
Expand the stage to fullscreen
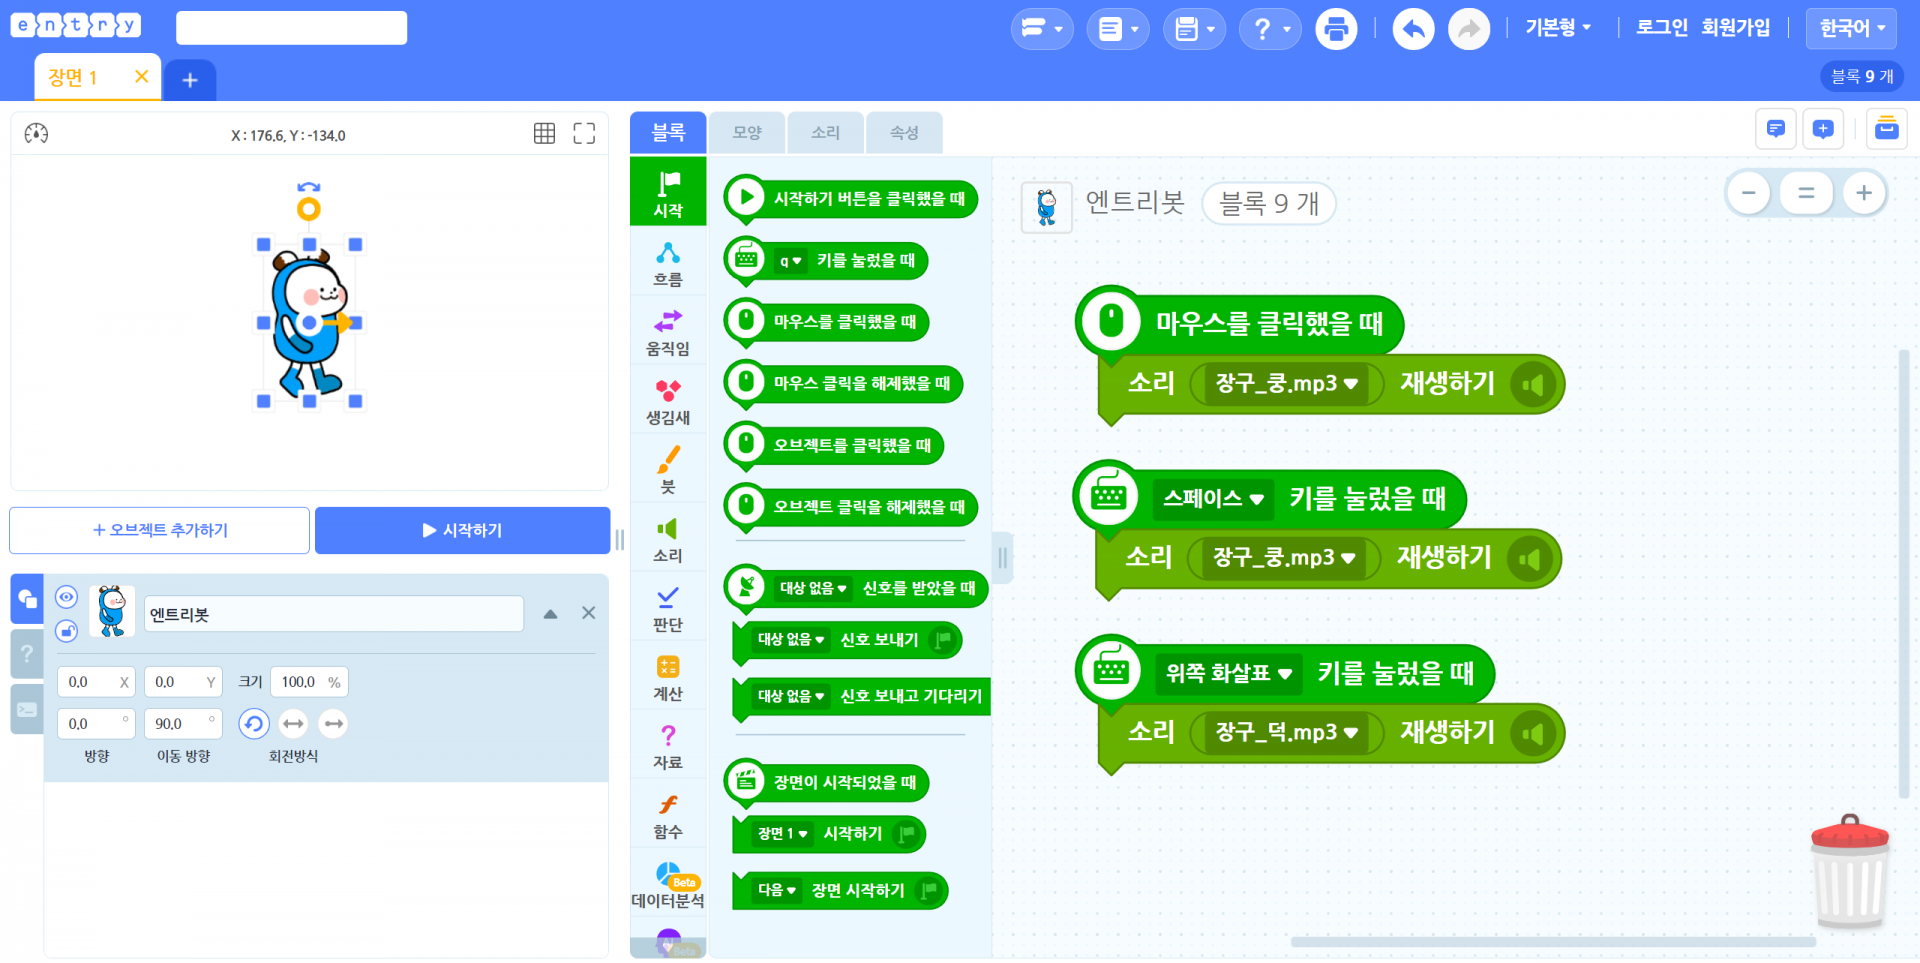tap(584, 134)
